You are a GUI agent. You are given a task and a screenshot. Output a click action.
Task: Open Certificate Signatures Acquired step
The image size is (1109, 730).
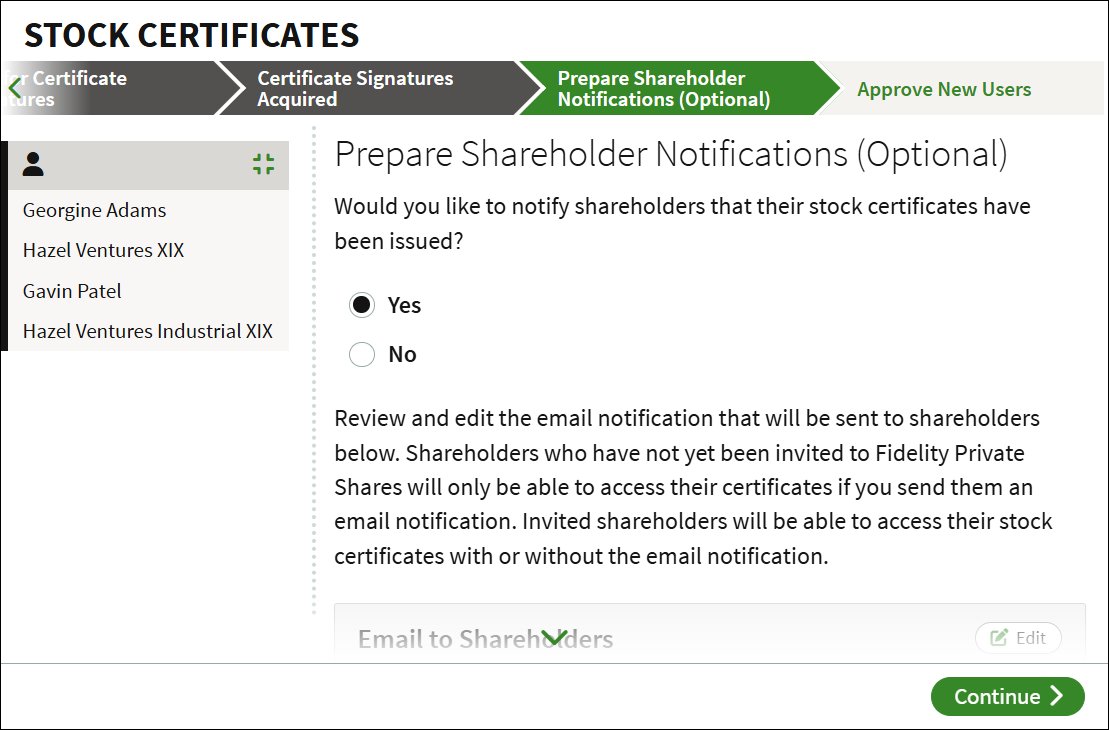(x=355, y=88)
